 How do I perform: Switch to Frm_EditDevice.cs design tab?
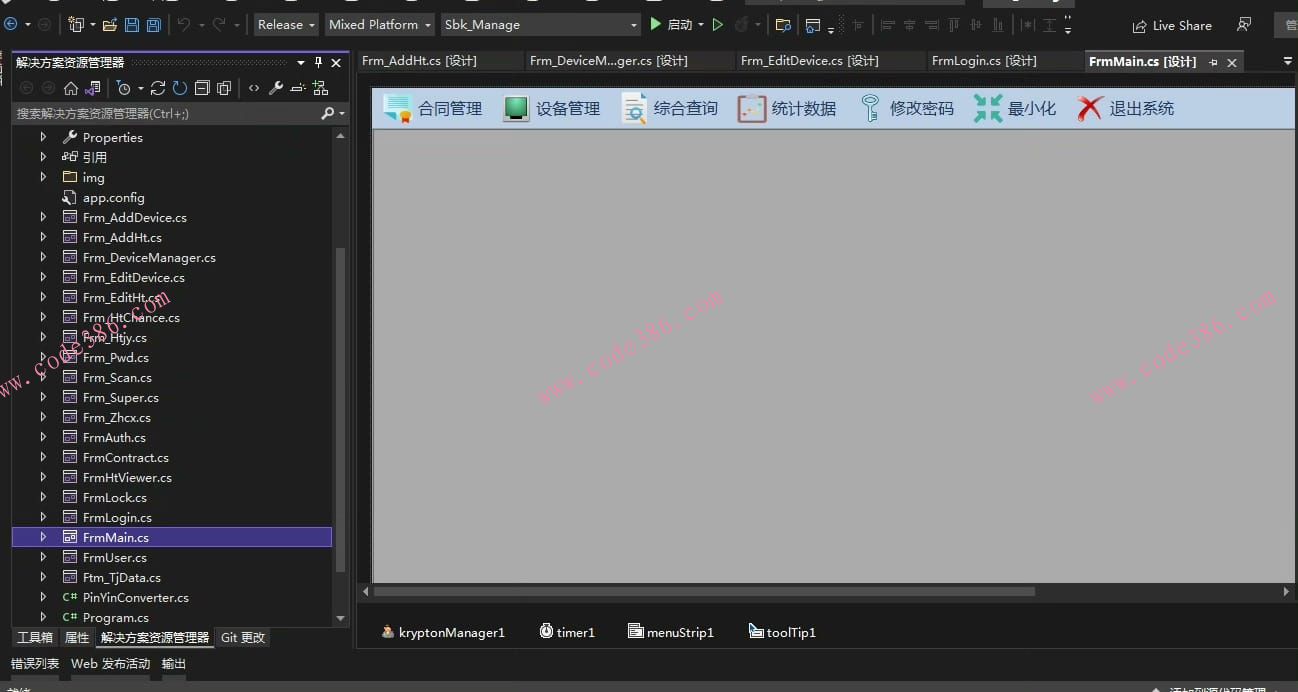(809, 61)
